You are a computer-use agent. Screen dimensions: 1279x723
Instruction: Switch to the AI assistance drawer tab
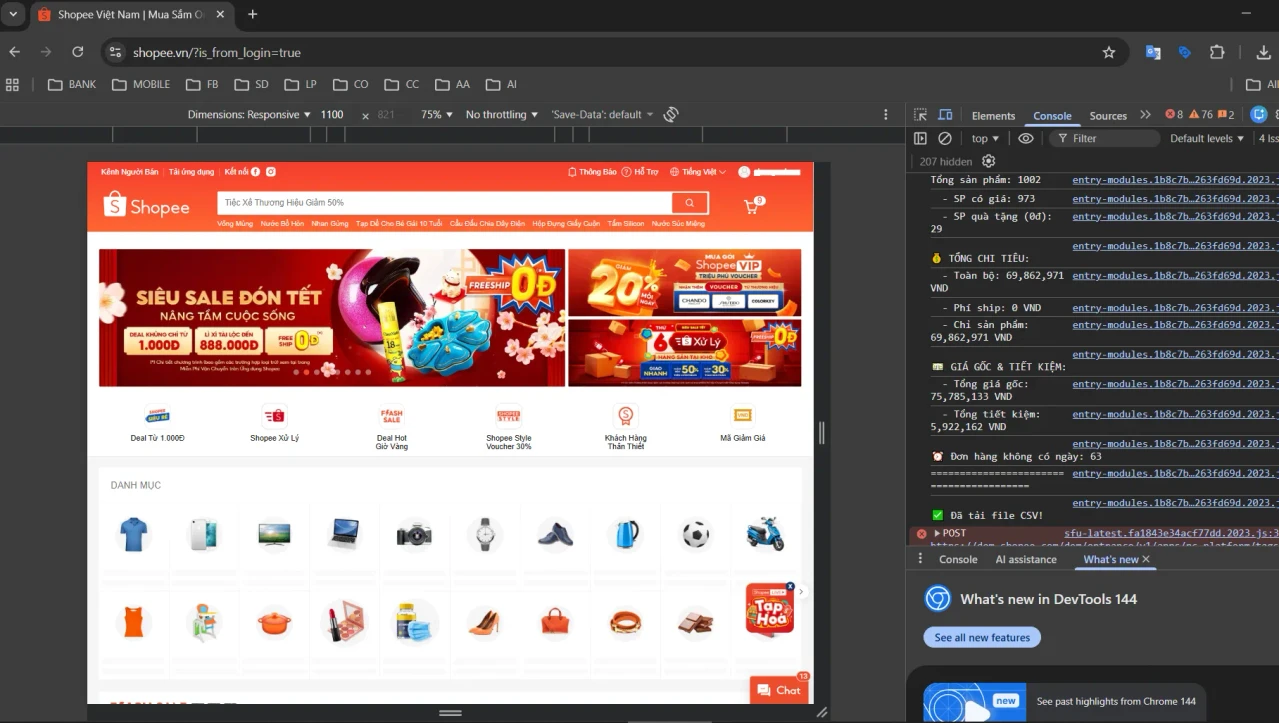(1026, 559)
